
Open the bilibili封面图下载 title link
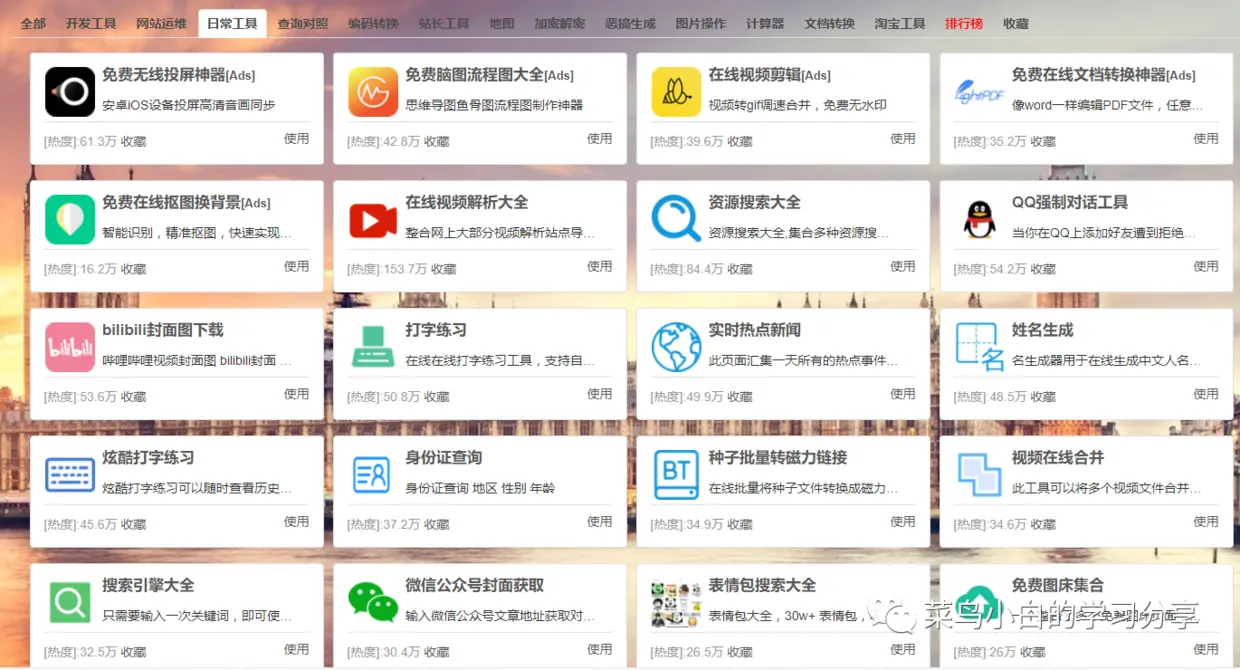pyautogui.click(x=163, y=330)
